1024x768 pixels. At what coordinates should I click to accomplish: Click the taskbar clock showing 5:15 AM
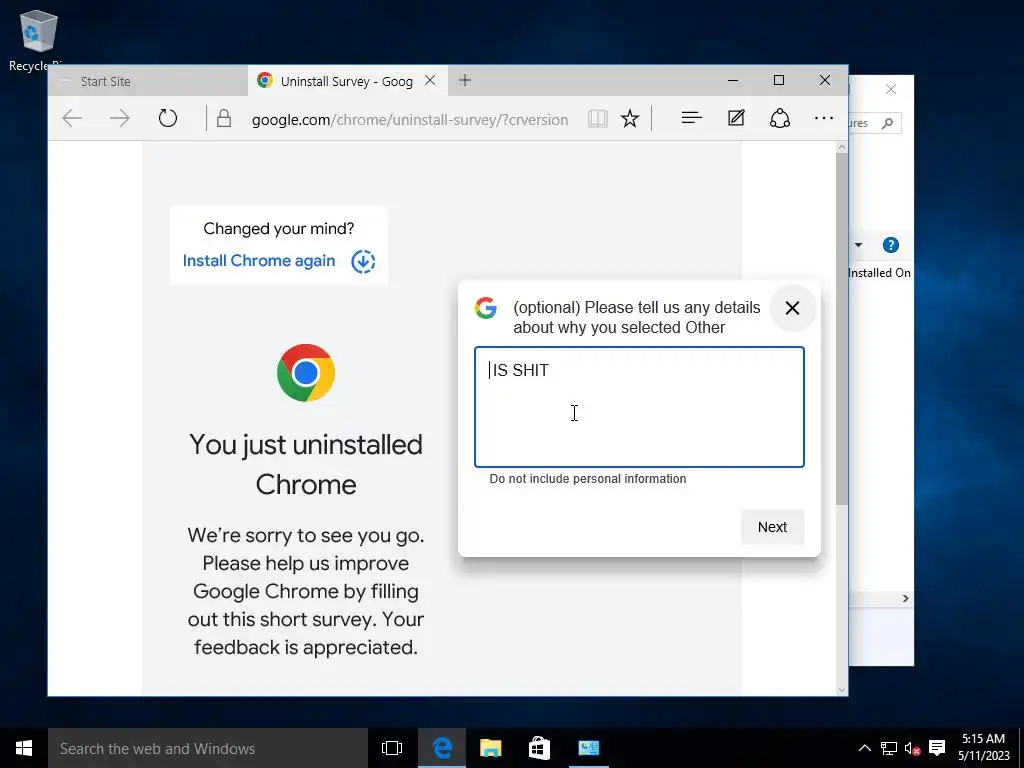984,747
